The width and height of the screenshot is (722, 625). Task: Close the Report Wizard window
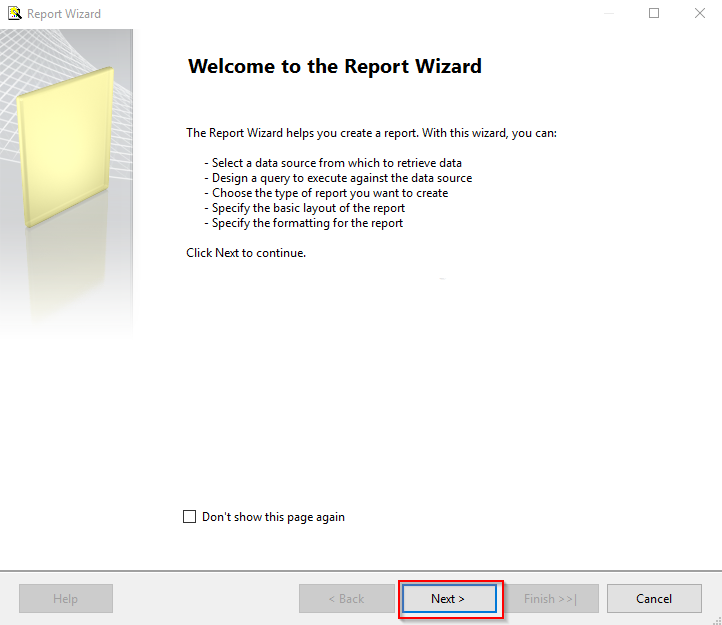coord(700,13)
